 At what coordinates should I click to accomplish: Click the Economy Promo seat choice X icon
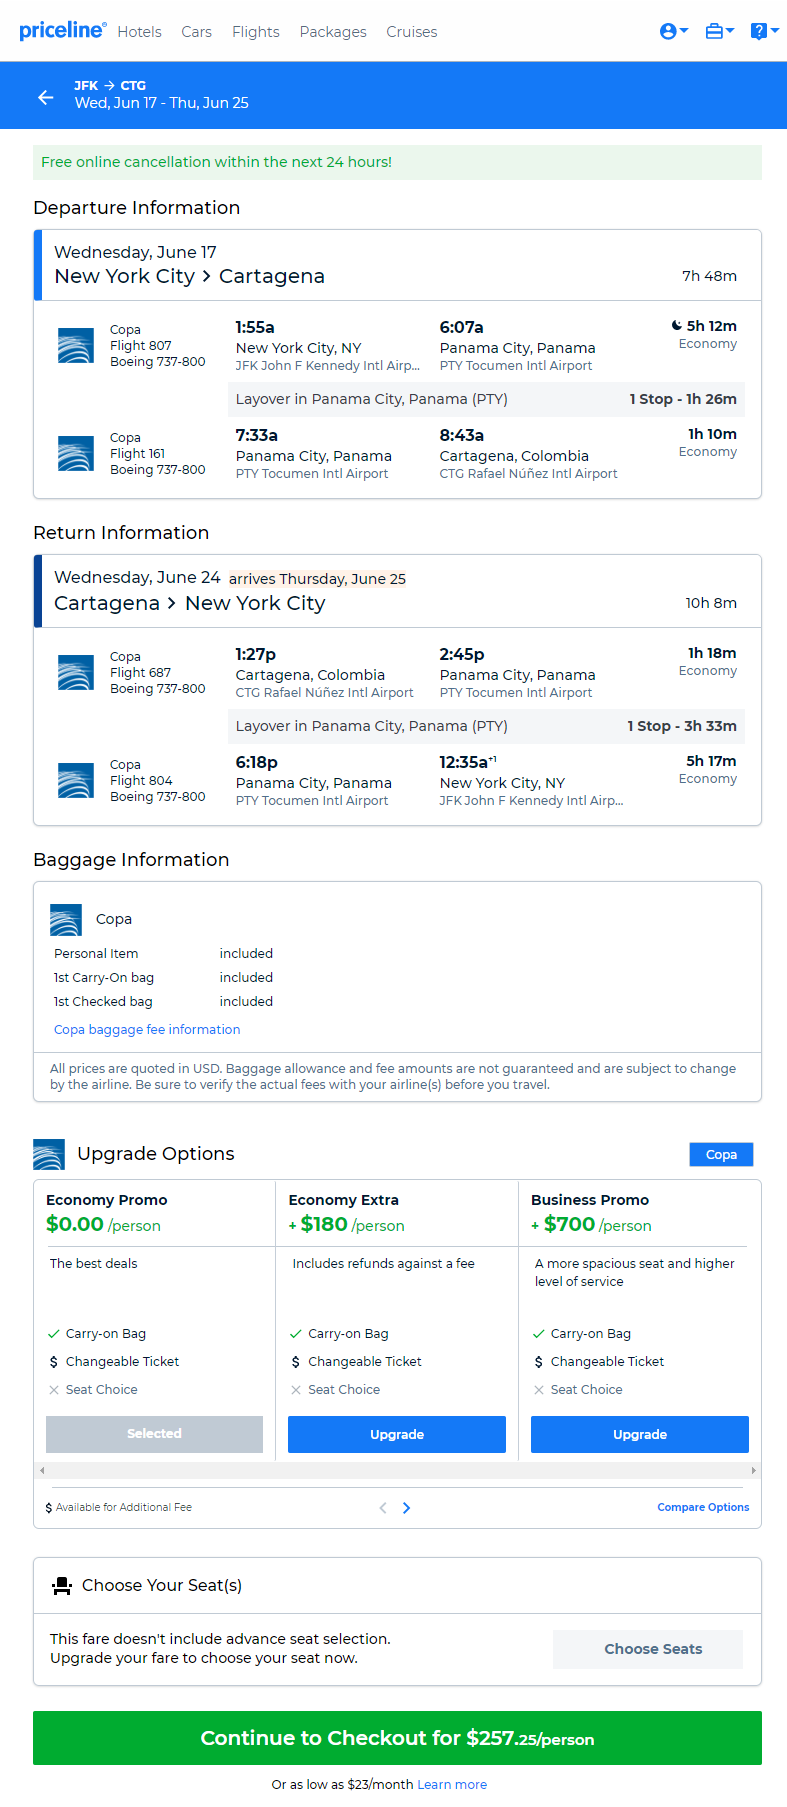54,1390
